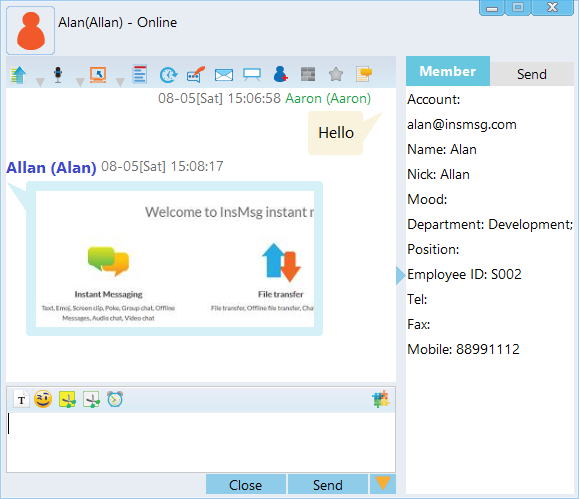
Task: Open the orange send options dropdown arrow
Action: coord(383,484)
